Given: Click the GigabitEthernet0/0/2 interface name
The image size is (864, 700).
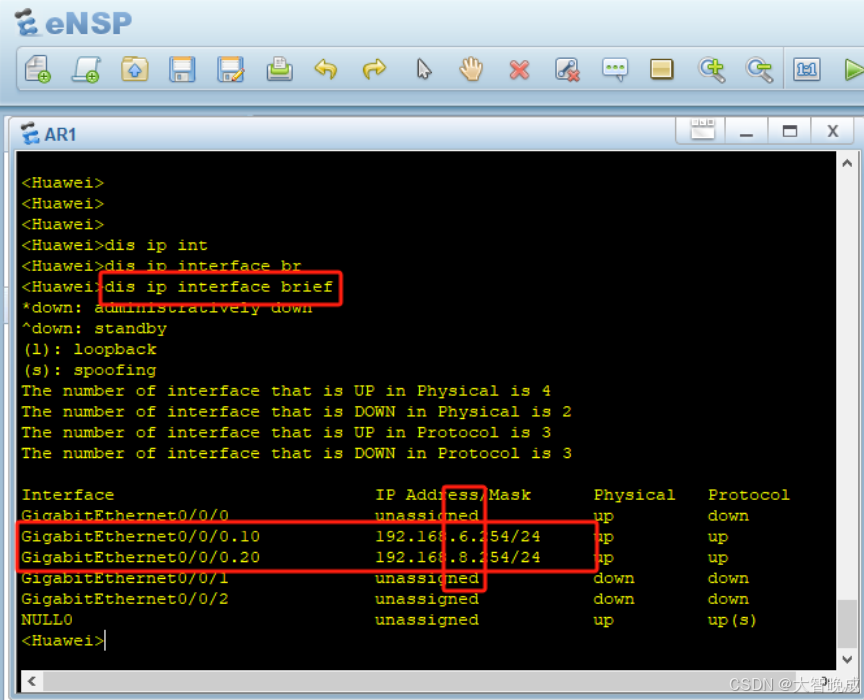Looking at the screenshot, I should tap(125, 599).
